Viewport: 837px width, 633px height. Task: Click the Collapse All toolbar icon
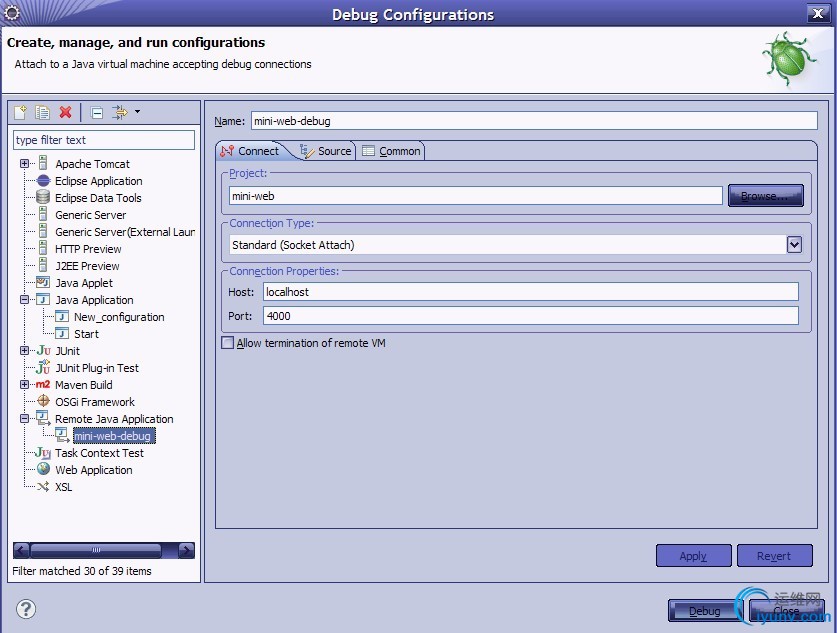click(x=97, y=113)
